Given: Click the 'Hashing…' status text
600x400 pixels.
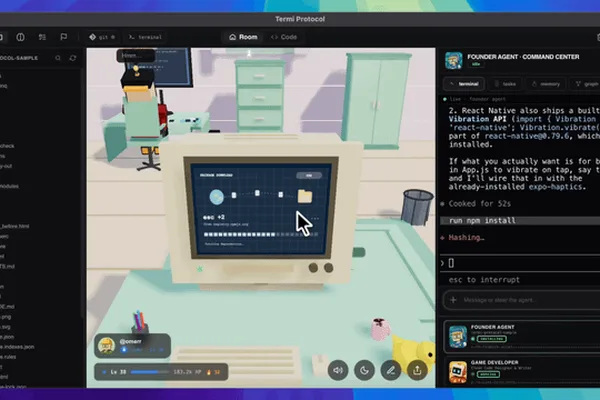Looking at the screenshot, I should [x=466, y=238].
